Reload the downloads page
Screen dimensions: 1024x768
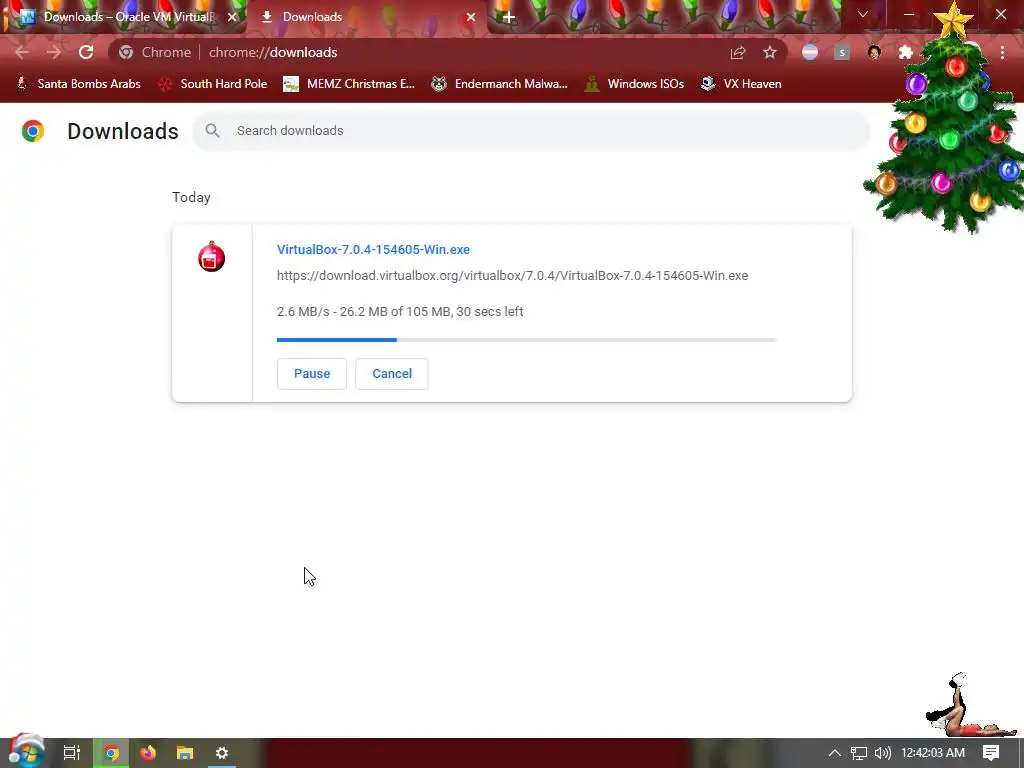[86, 52]
